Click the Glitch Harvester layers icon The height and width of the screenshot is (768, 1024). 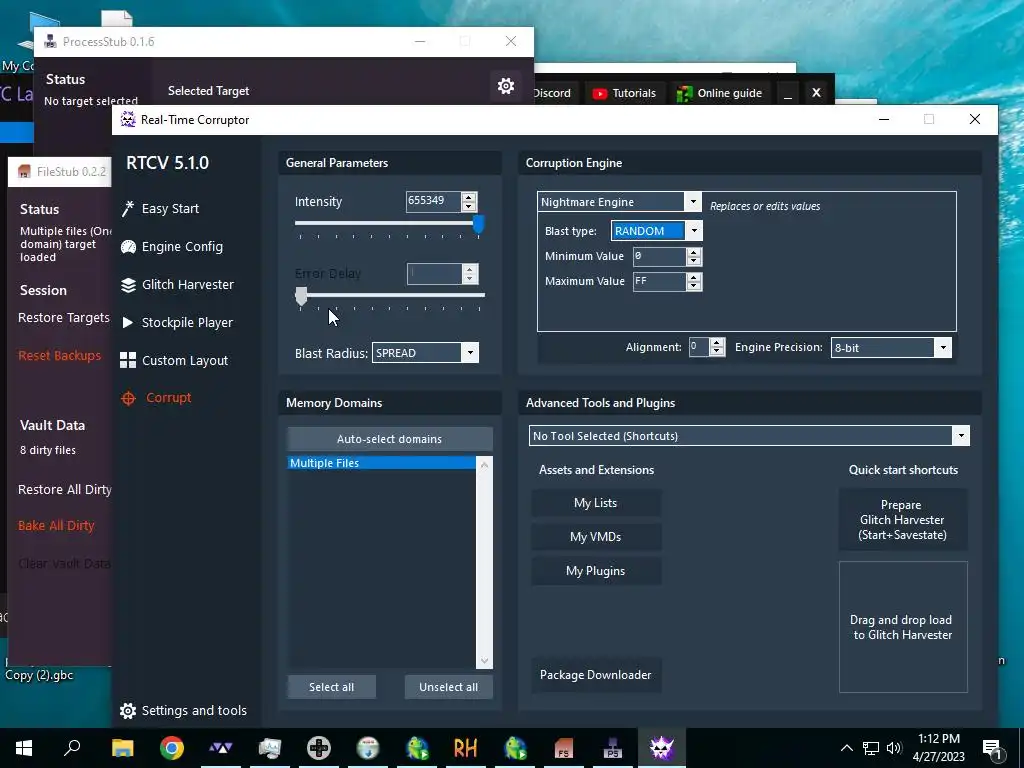pyautogui.click(x=128, y=285)
